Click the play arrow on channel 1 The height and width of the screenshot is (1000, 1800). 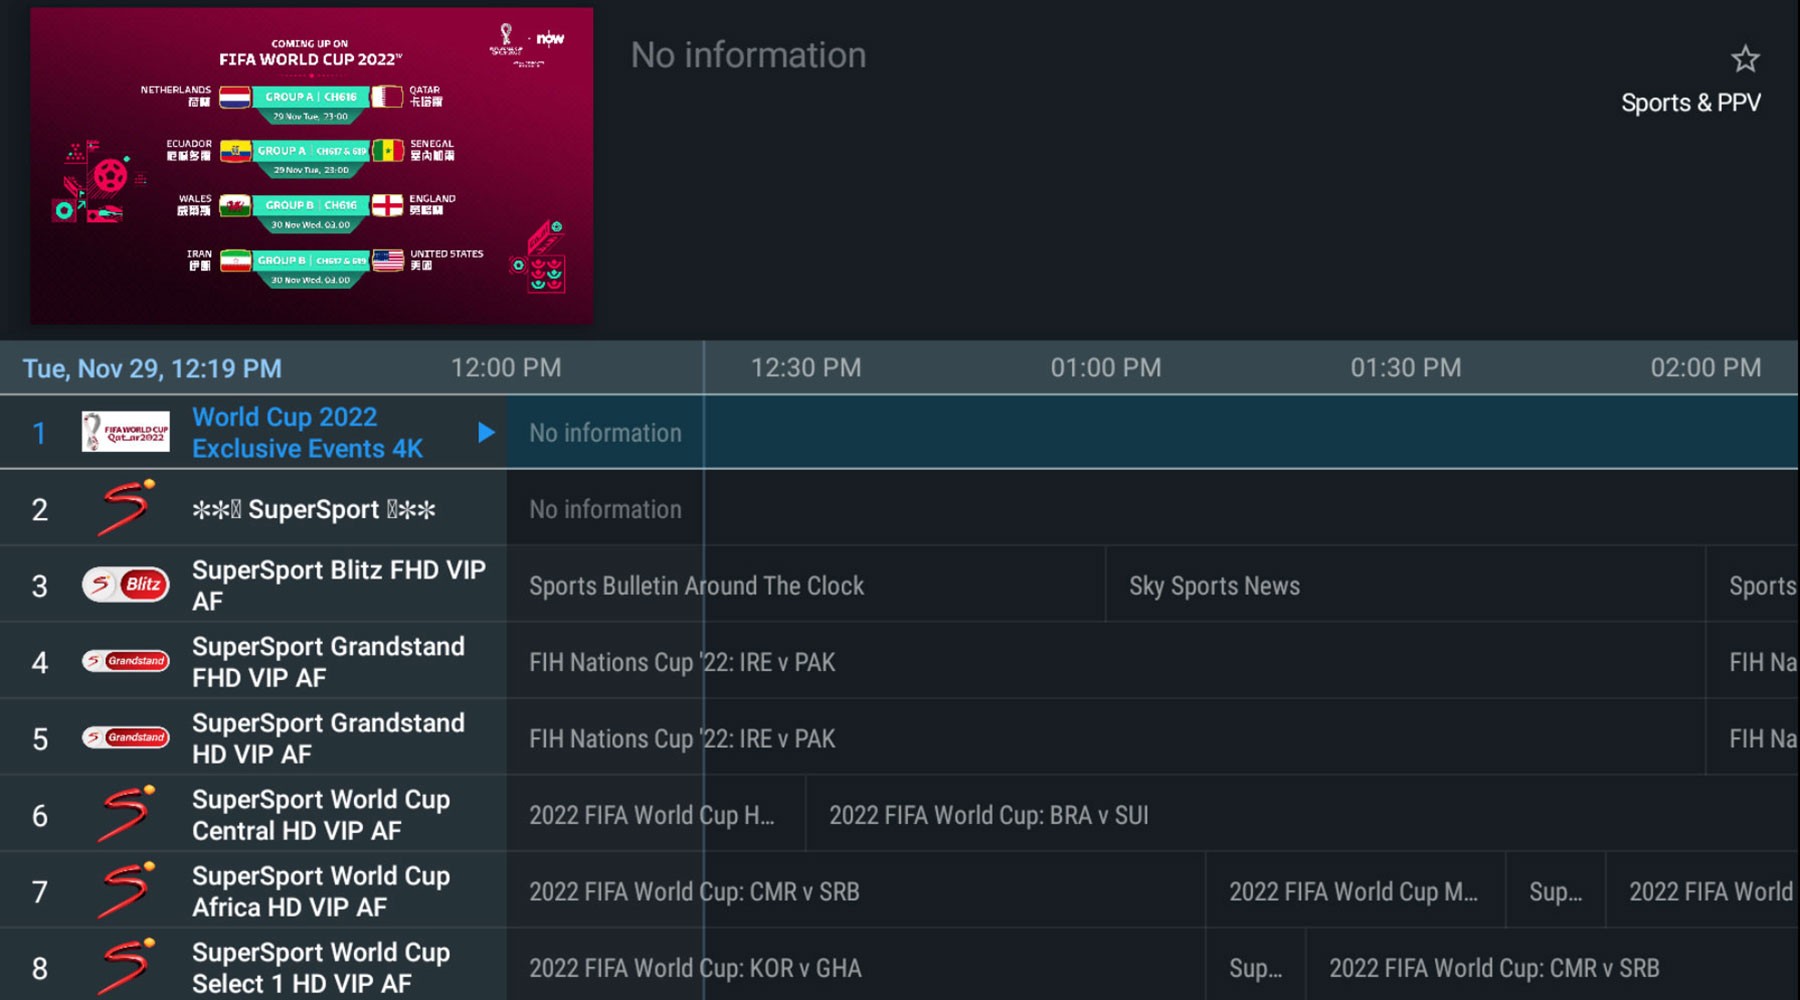(x=486, y=432)
